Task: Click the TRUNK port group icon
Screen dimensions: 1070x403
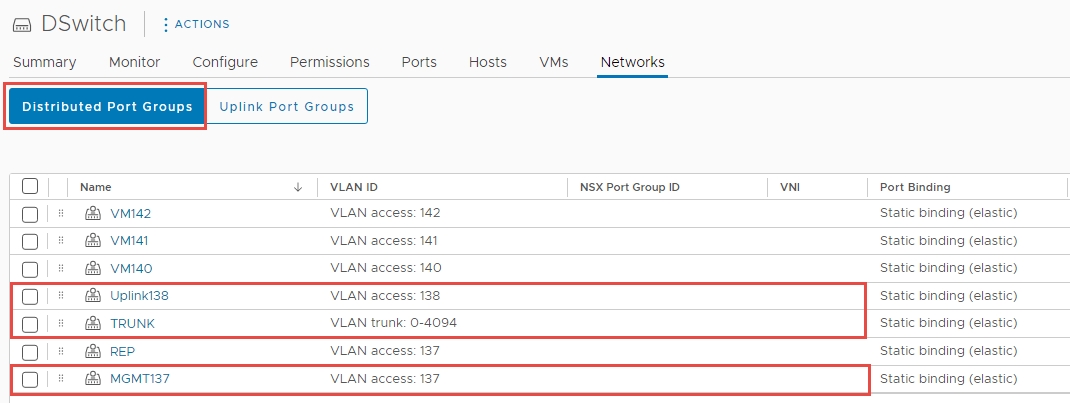Action: [x=94, y=323]
